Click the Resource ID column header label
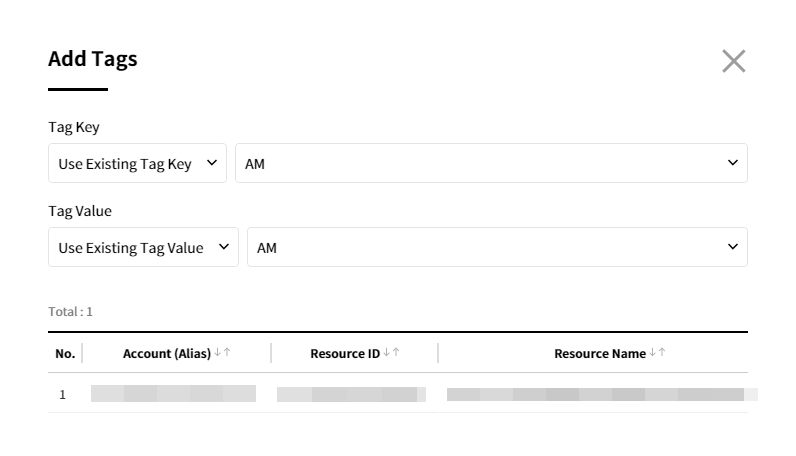This screenshot has width=796, height=456. click(x=345, y=354)
